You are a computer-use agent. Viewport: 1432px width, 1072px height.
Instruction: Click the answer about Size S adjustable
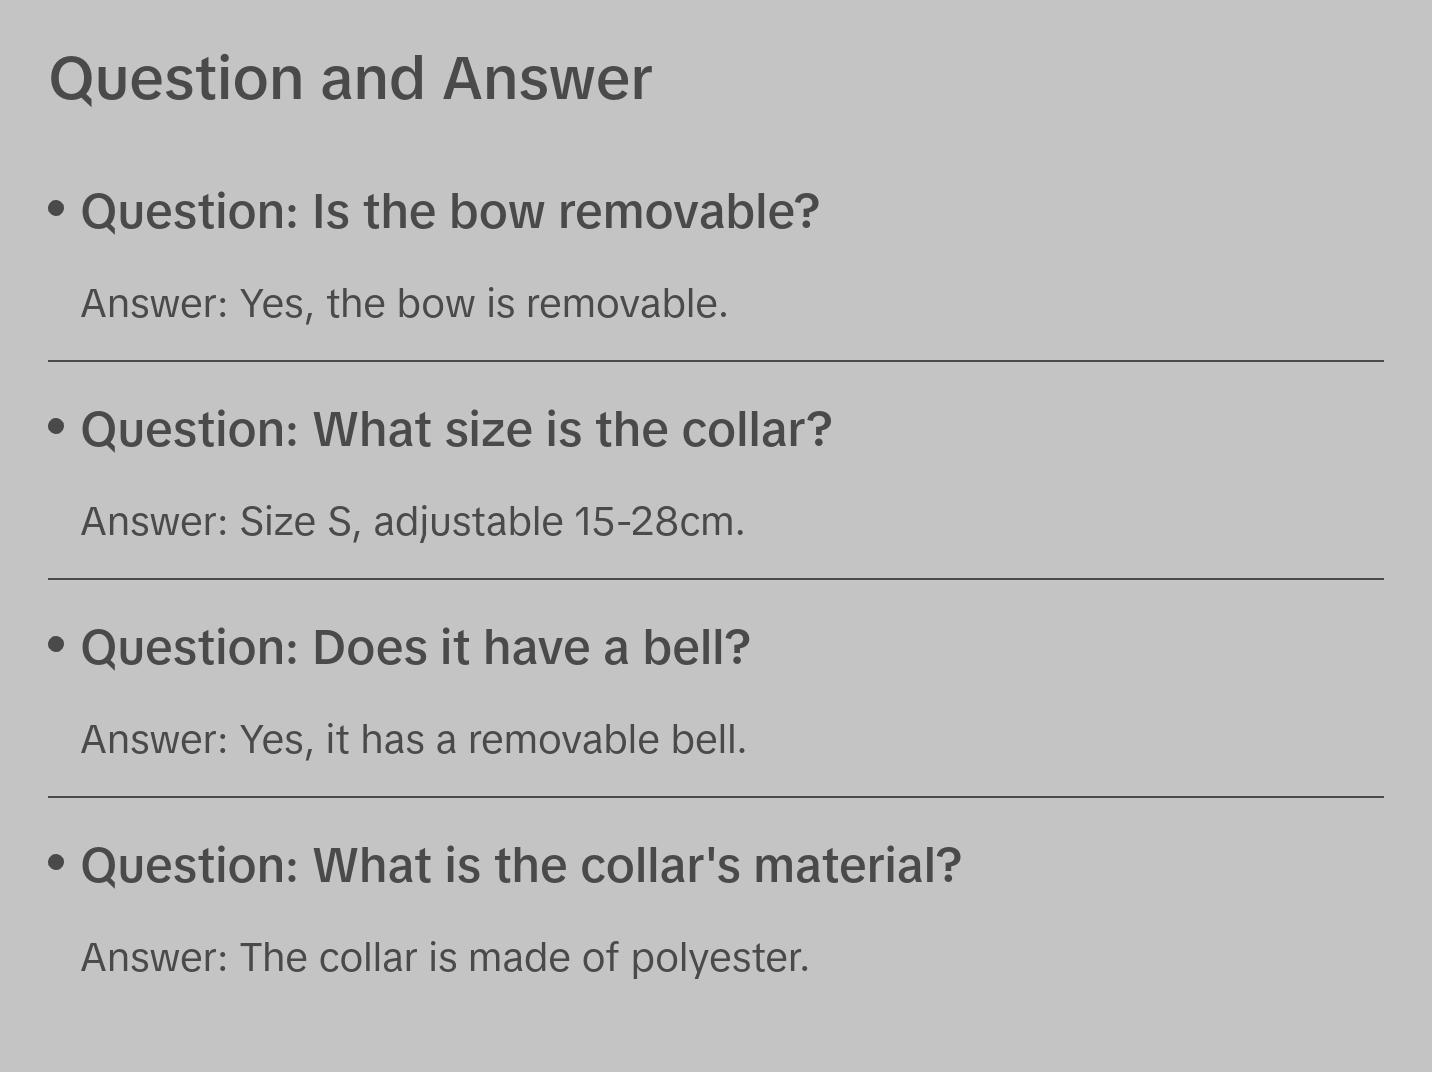click(412, 522)
